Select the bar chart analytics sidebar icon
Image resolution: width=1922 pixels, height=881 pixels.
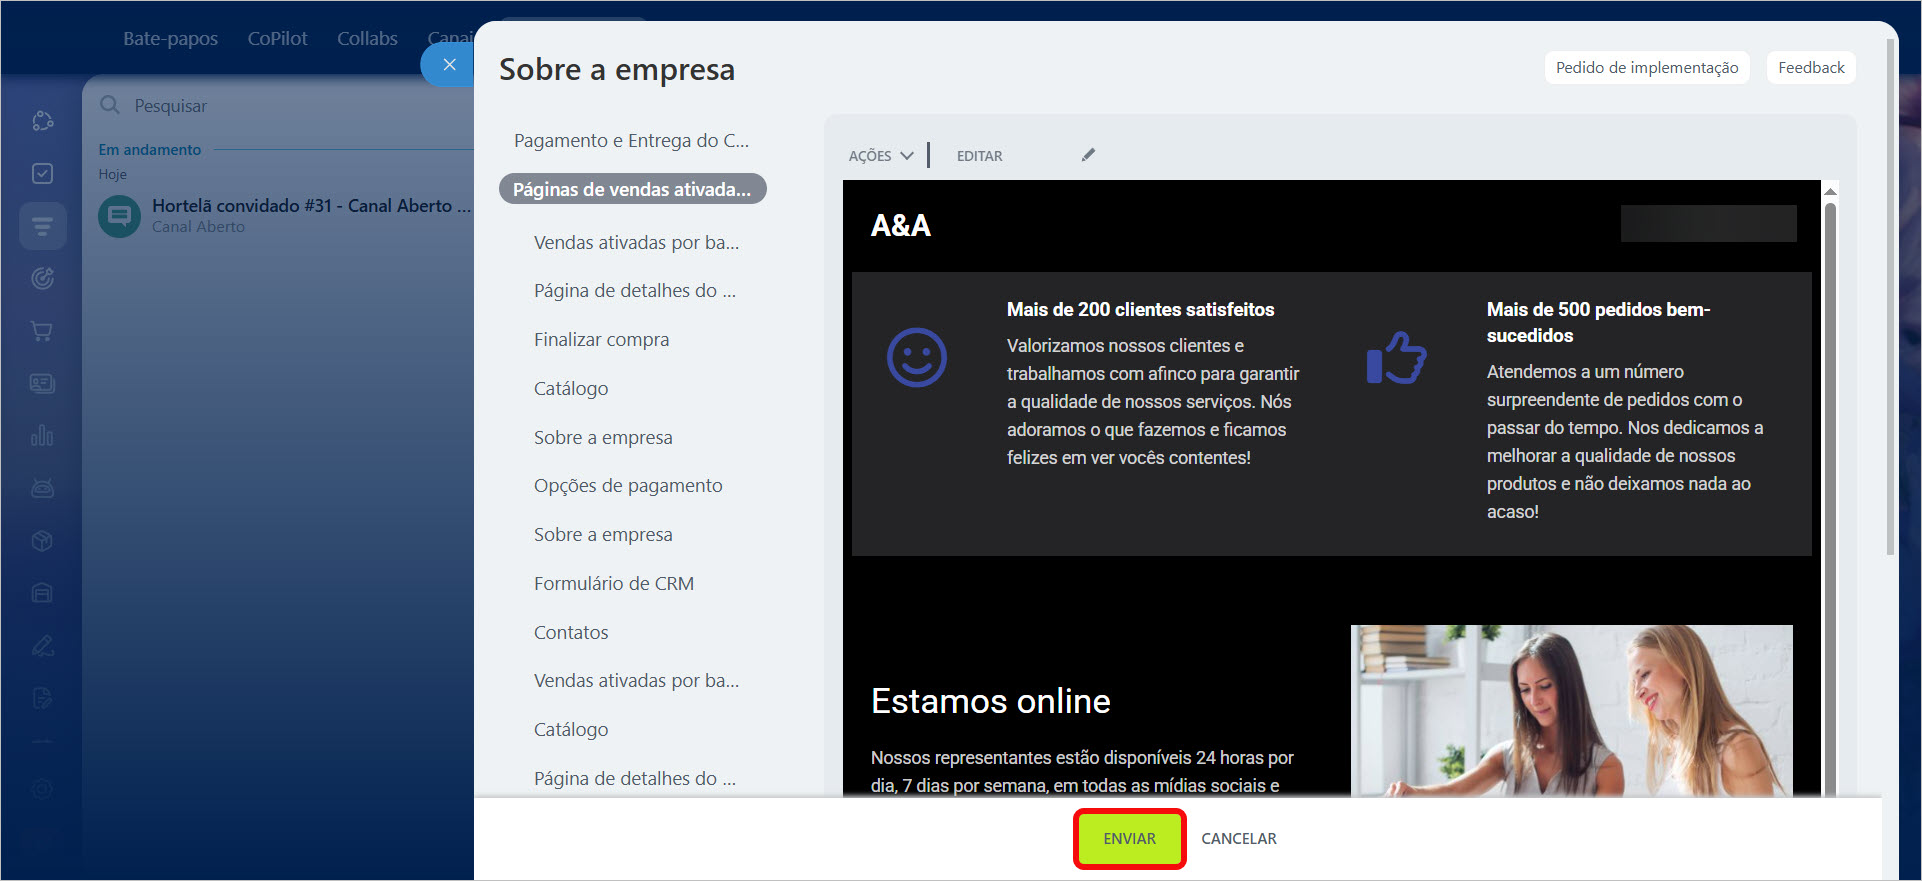pyautogui.click(x=42, y=436)
